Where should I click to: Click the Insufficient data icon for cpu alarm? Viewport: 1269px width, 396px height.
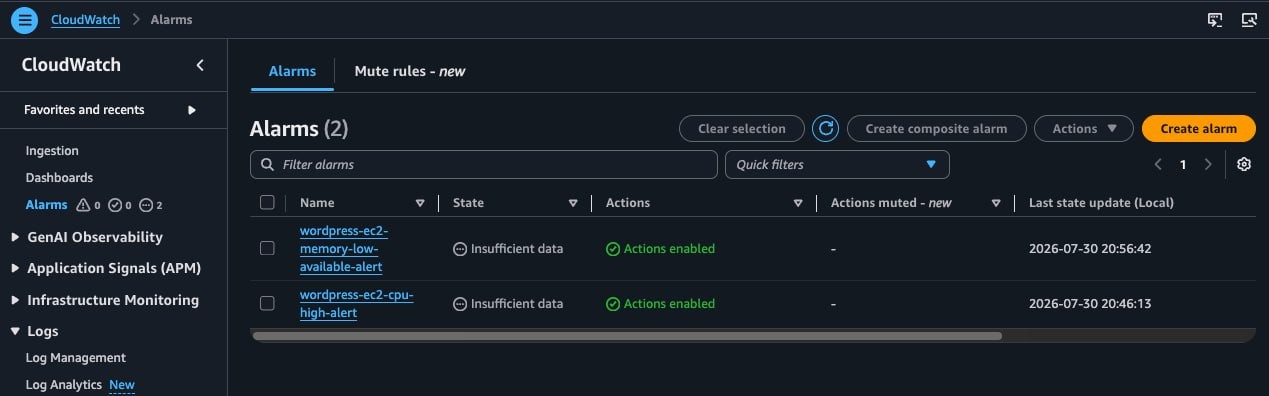[460, 304]
